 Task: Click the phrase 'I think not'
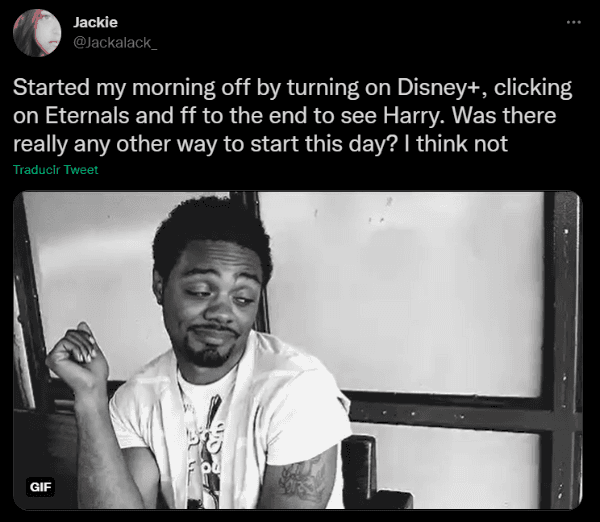[456, 144]
